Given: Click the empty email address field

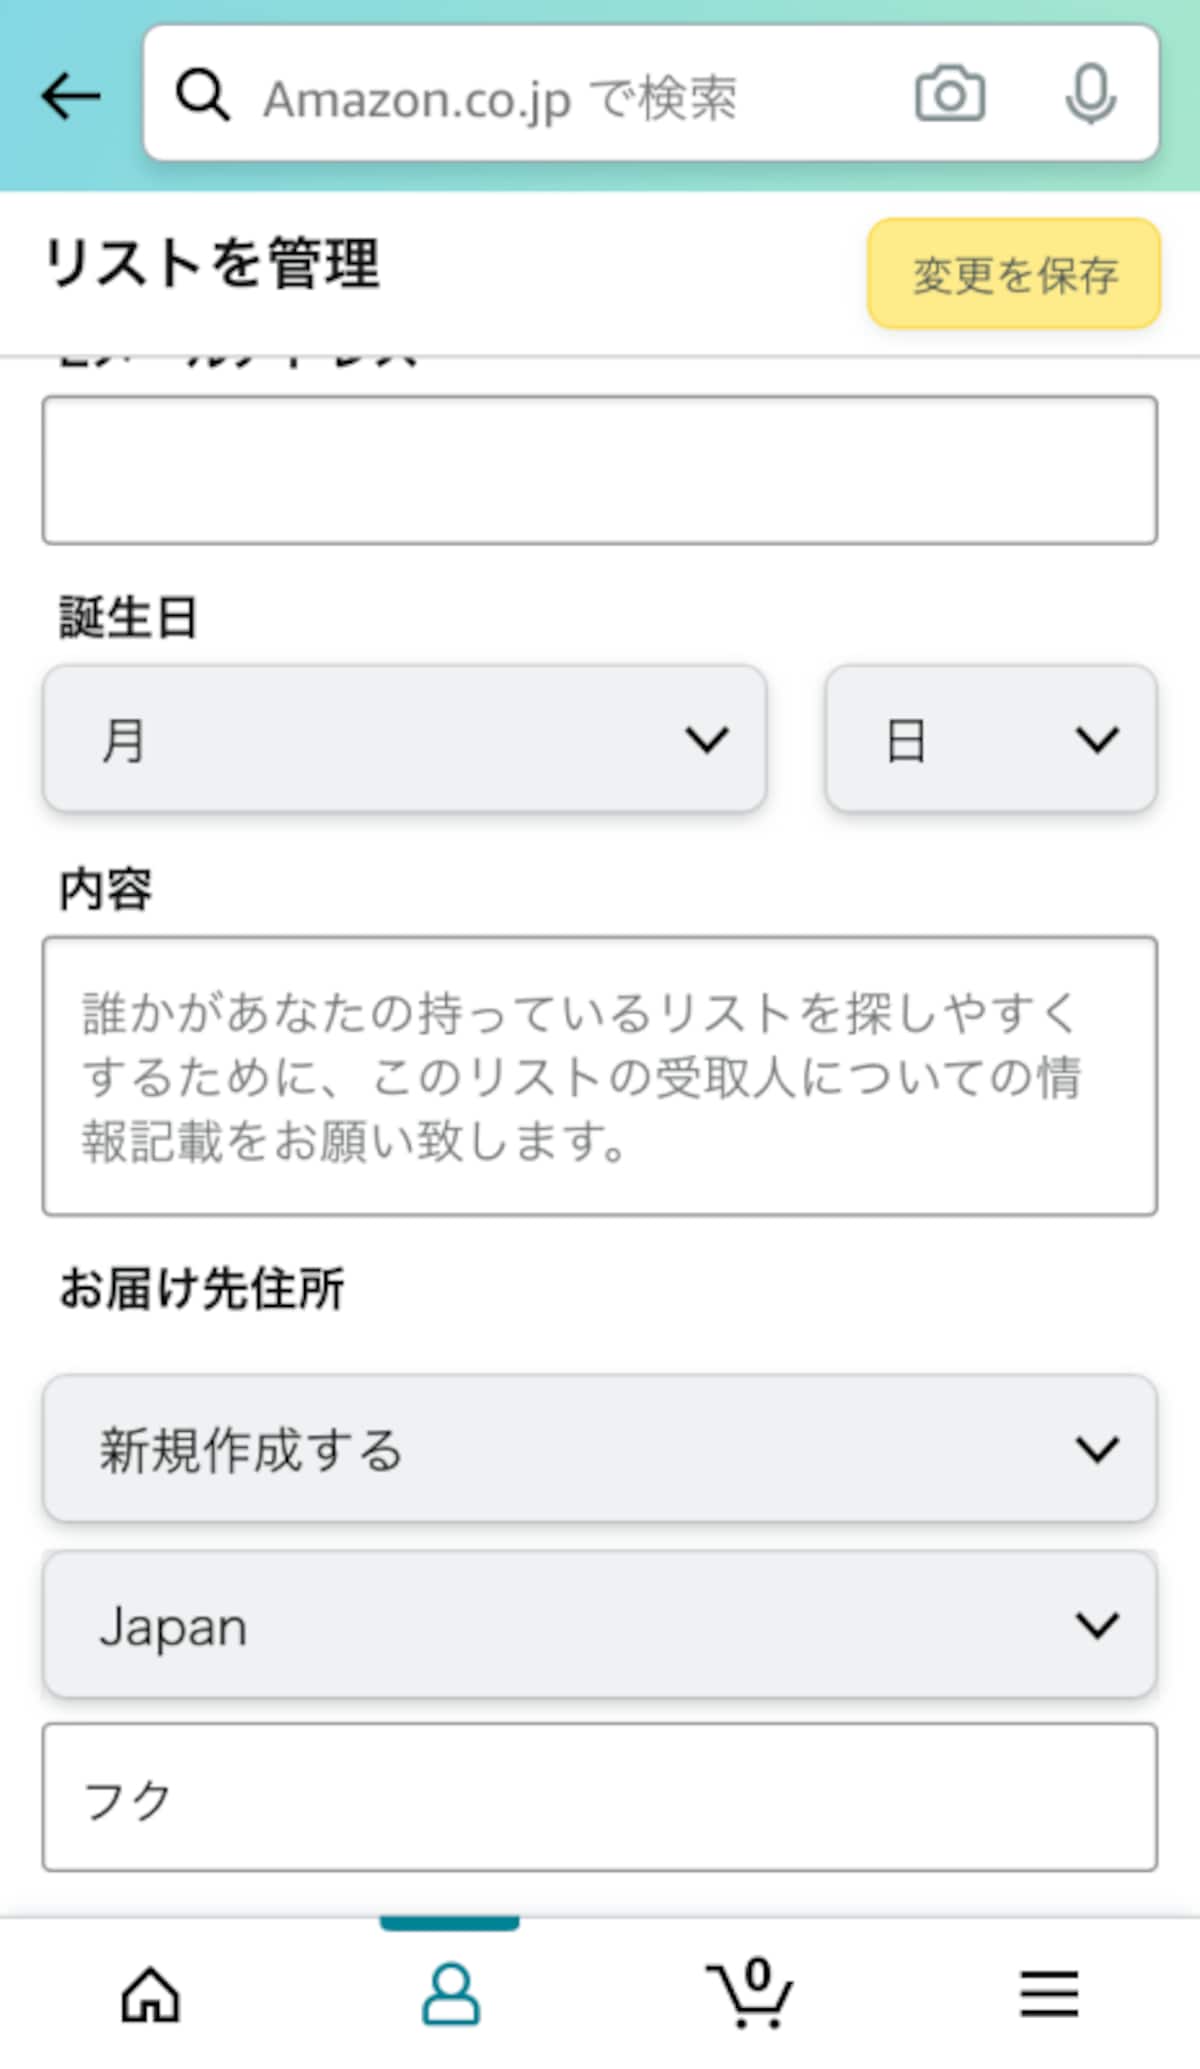Looking at the screenshot, I should pos(600,470).
